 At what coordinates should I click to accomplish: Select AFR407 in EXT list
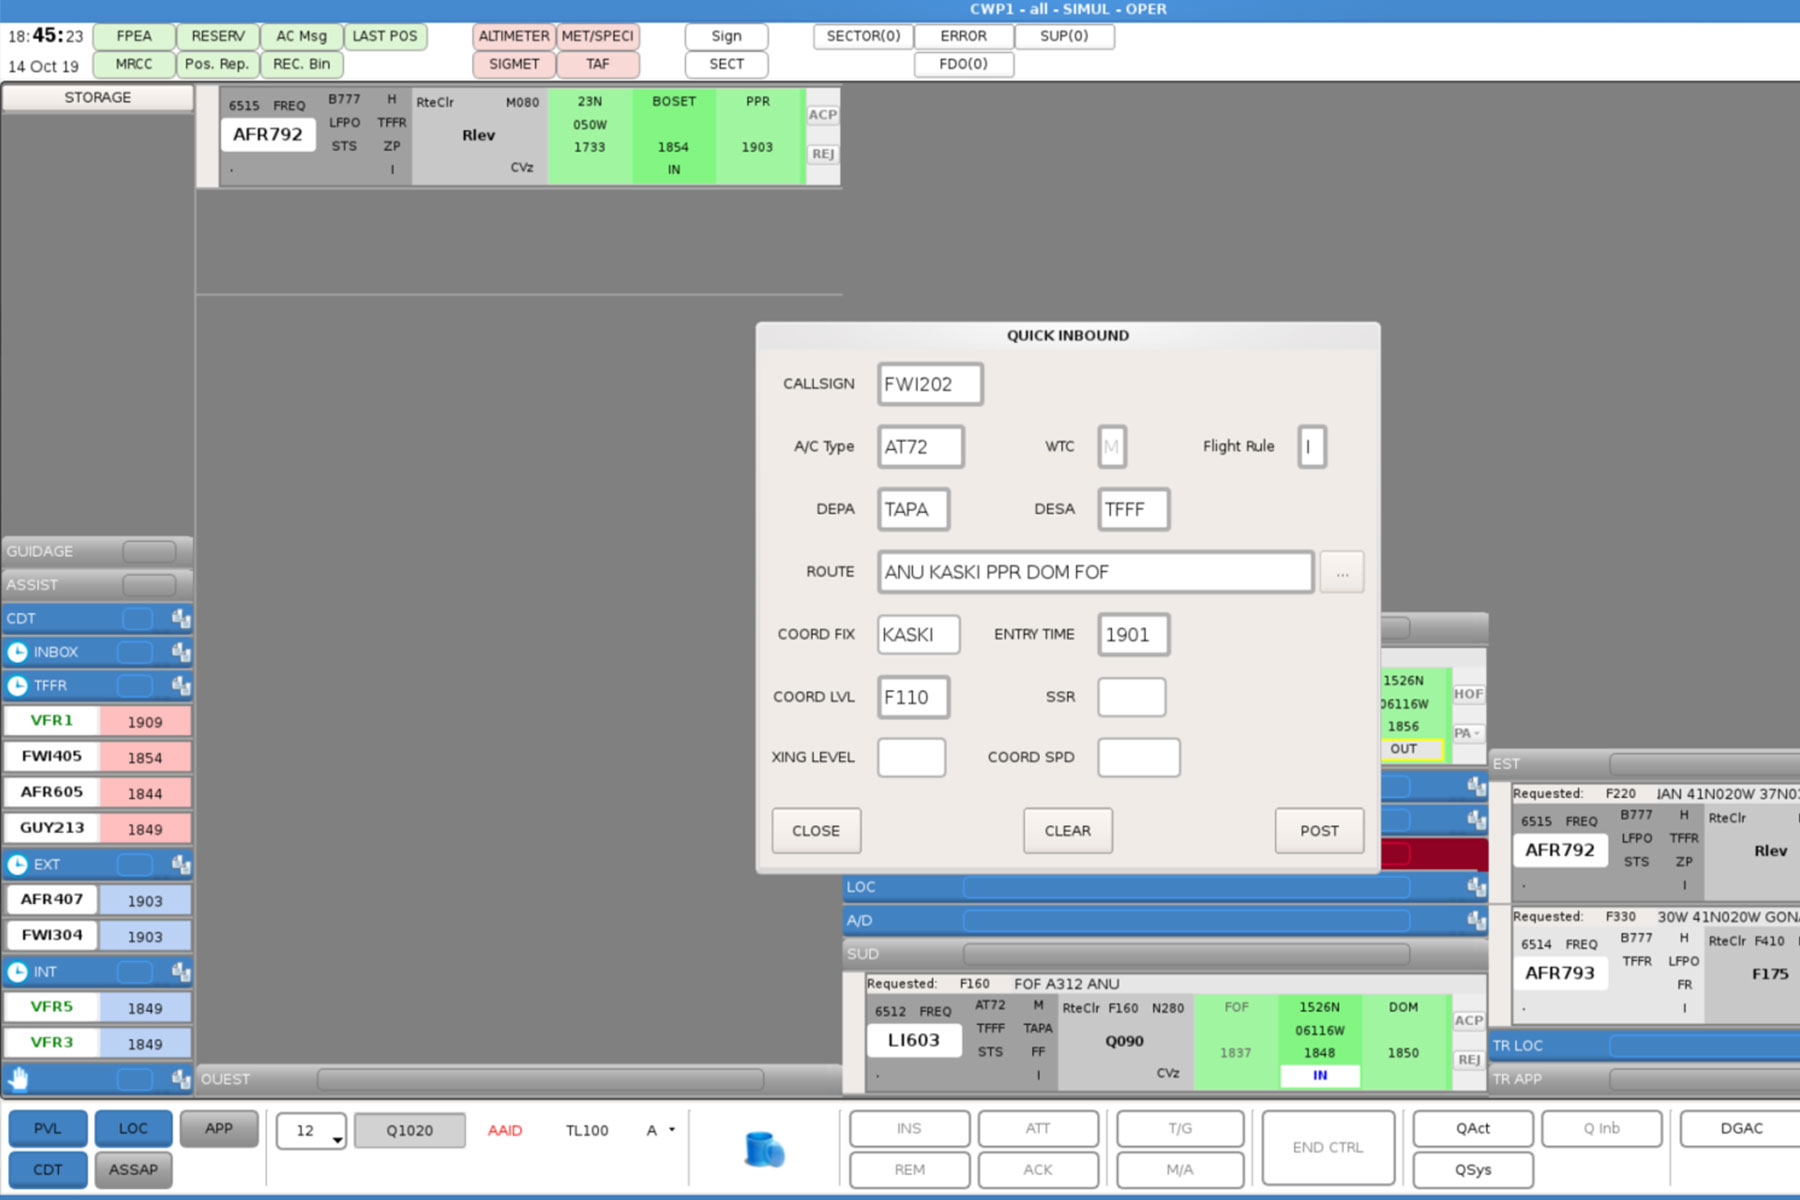52,899
